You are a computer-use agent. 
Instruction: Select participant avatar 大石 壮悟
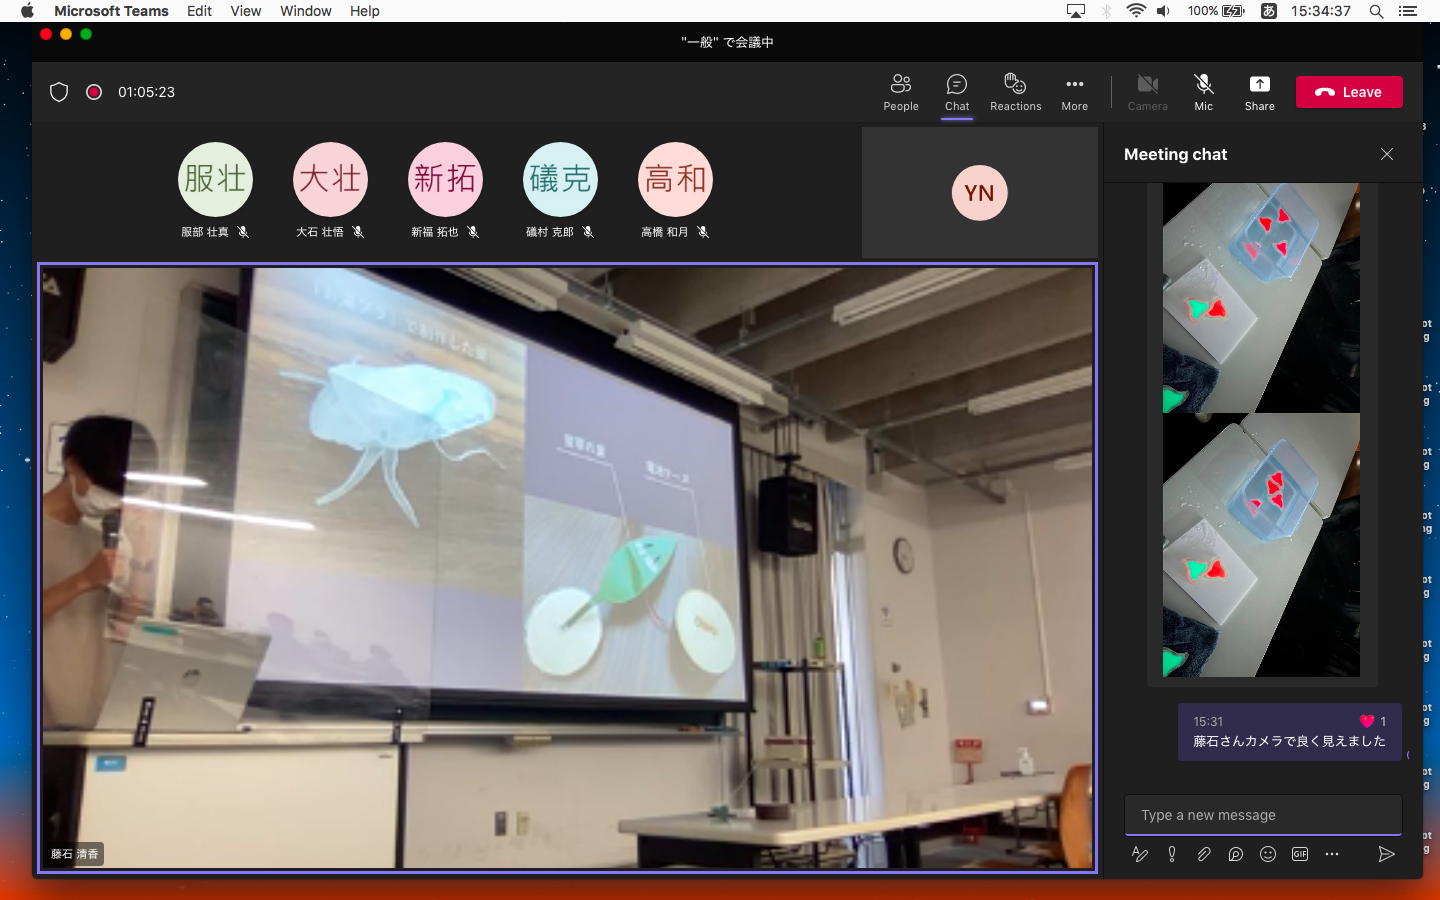[x=330, y=179]
